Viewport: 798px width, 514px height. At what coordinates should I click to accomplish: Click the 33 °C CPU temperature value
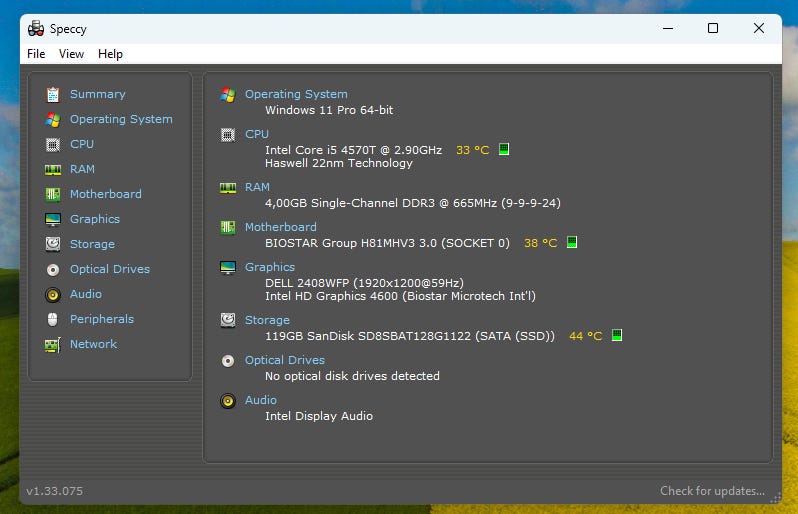point(472,150)
